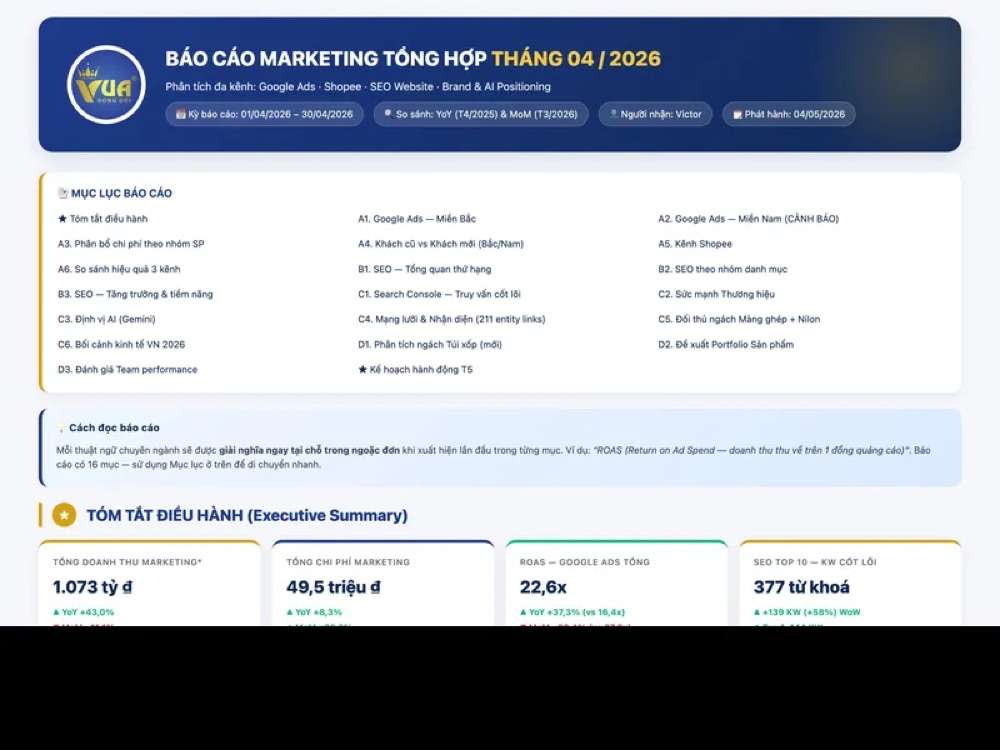The width and height of the screenshot is (1000, 750).
Task: Open C3. Định vị AI (Gemini)
Action: pos(107,319)
